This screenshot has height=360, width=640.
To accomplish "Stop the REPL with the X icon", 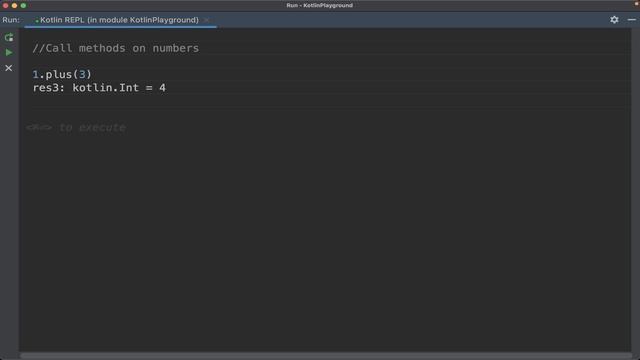I will click(9, 68).
